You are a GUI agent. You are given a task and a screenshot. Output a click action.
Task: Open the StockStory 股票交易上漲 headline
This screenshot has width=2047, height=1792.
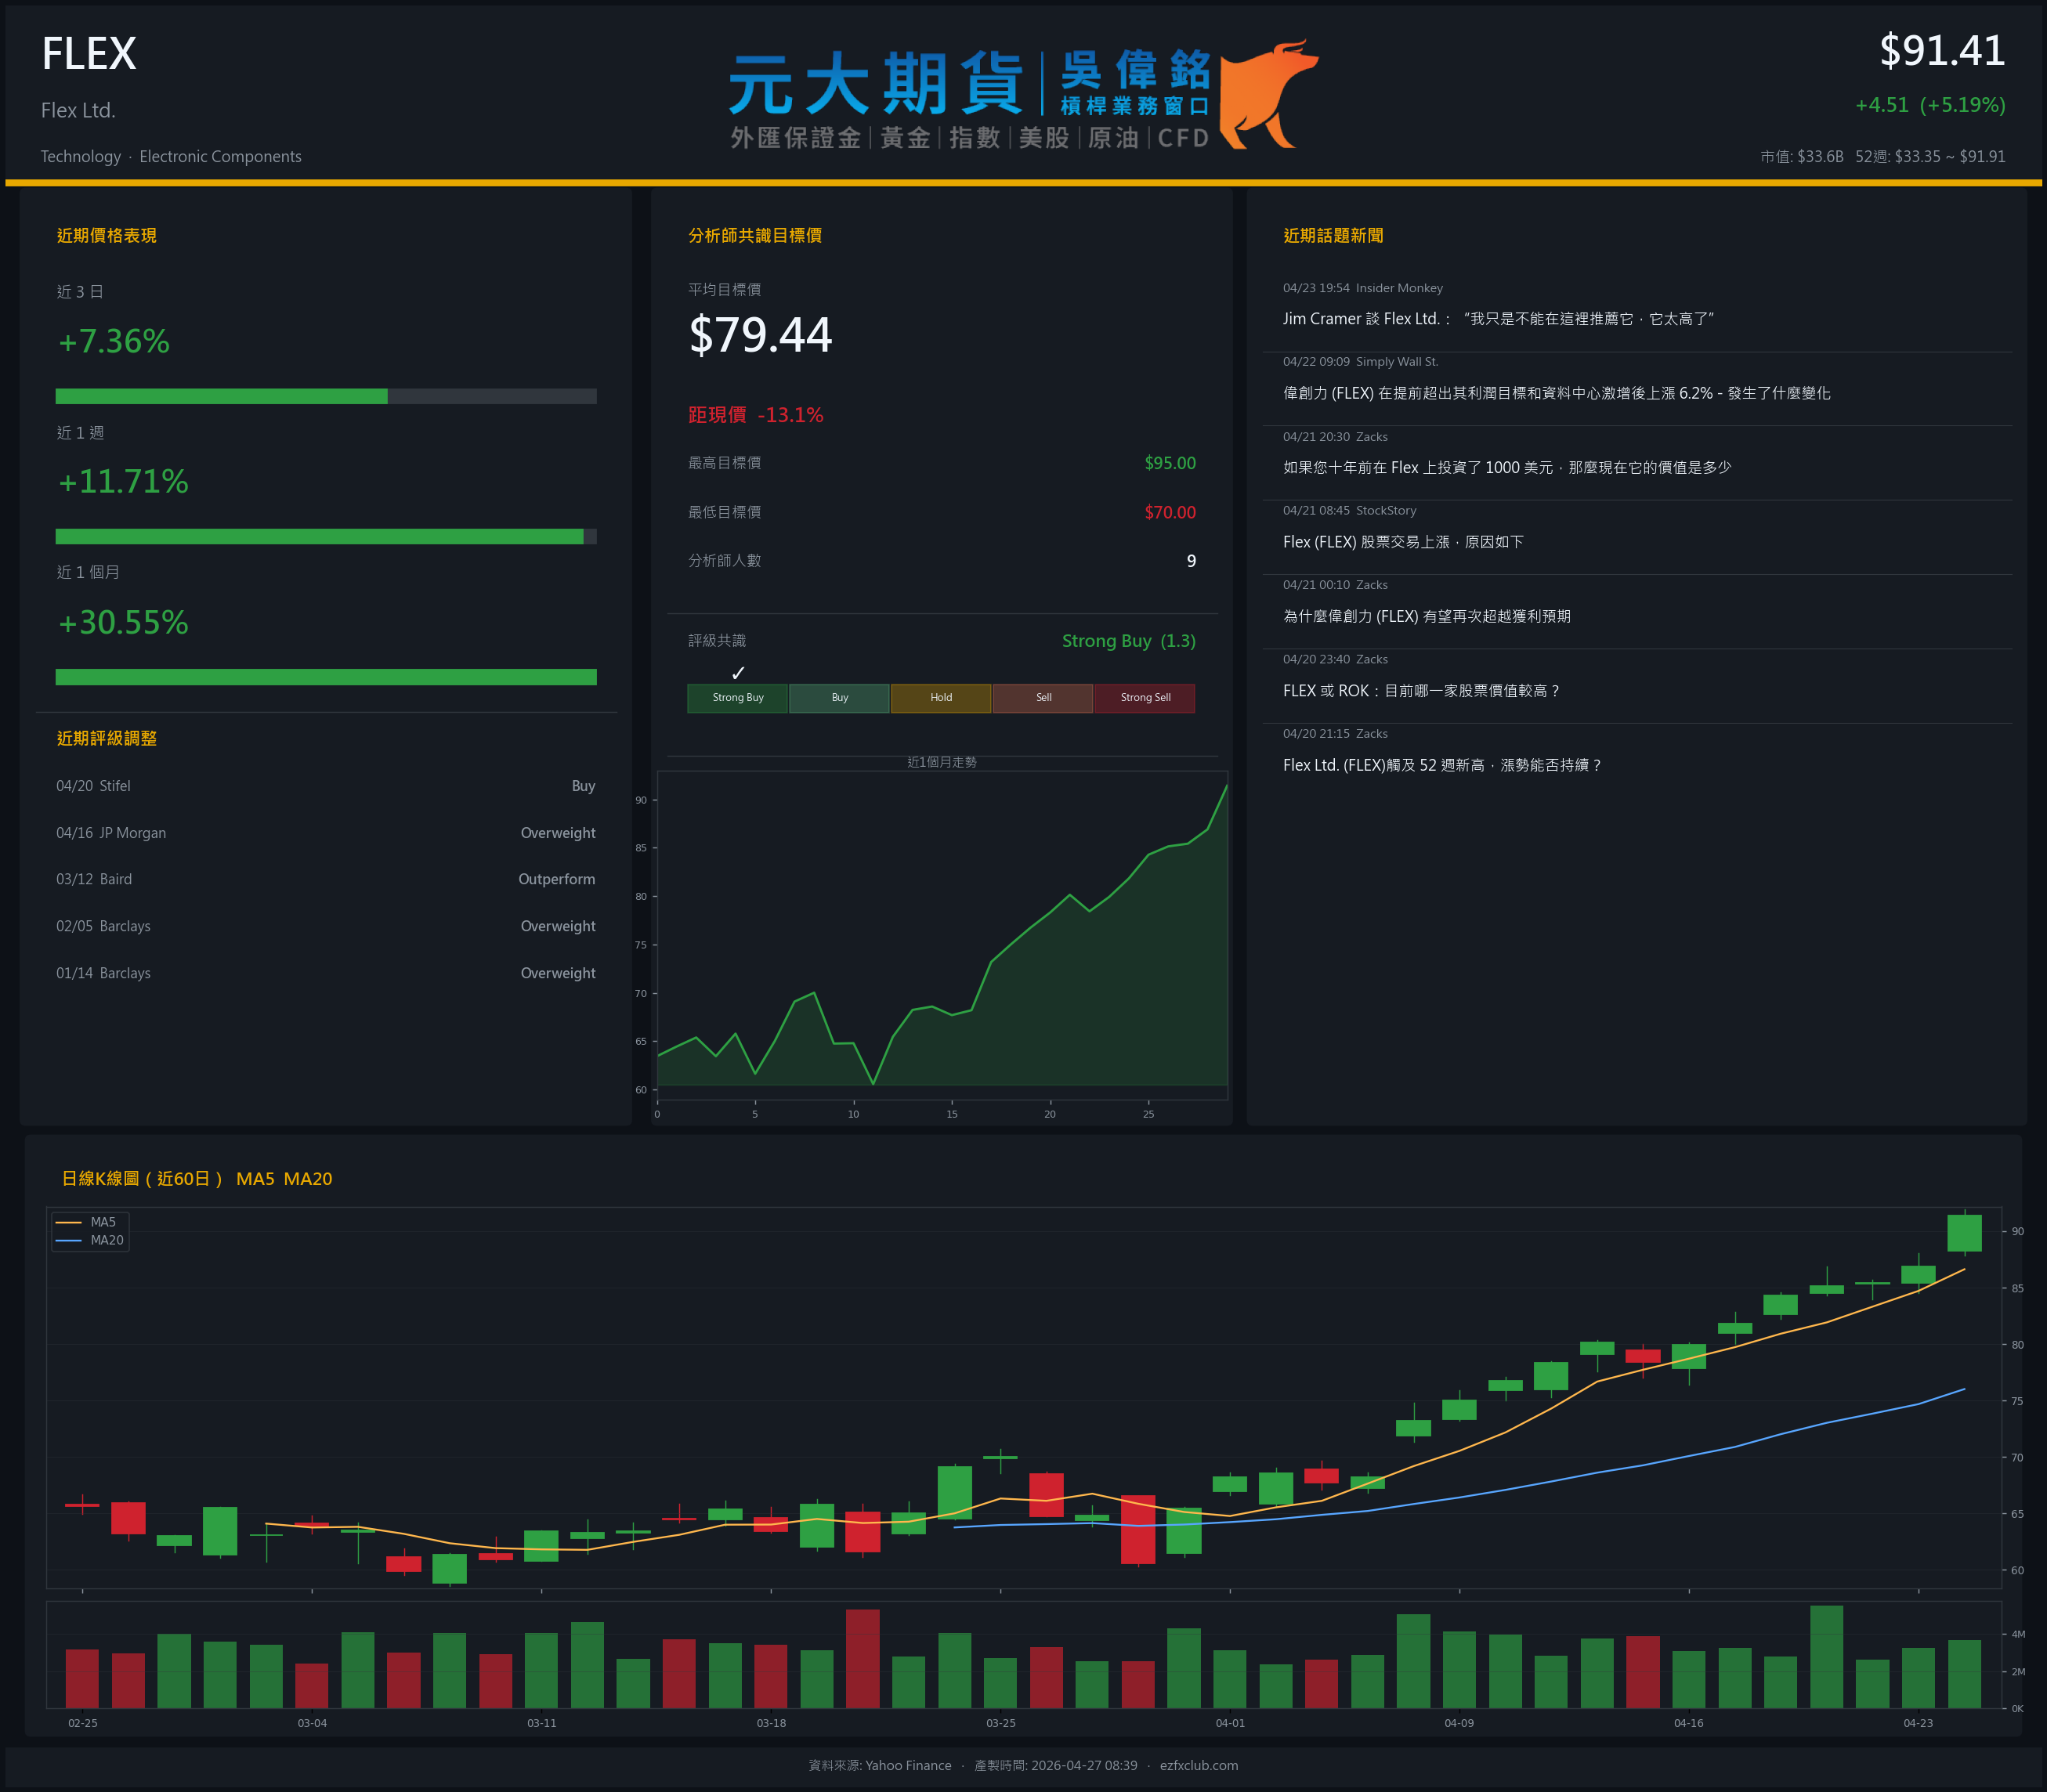point(1403,542)
